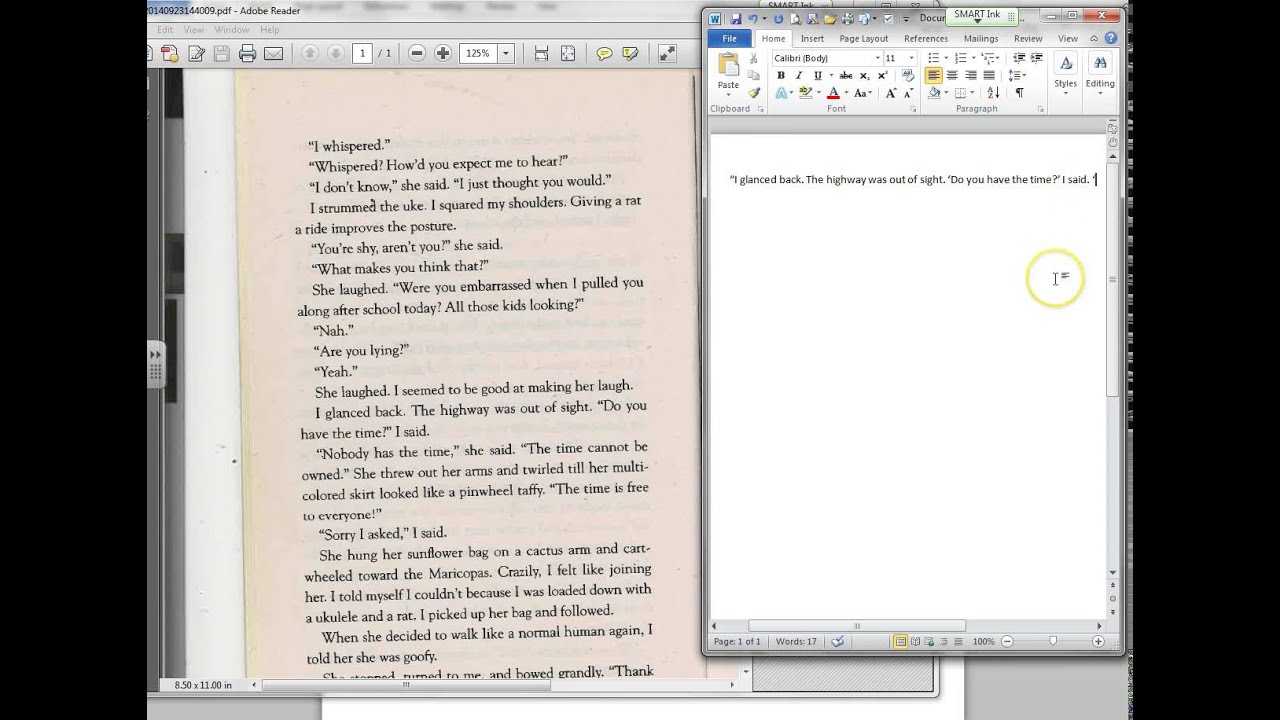Viewport: 1280px width, 720px height.
Task: Open the Bullets list dropdown arrow
Action: pyautogui.click(x=945, y=58)
